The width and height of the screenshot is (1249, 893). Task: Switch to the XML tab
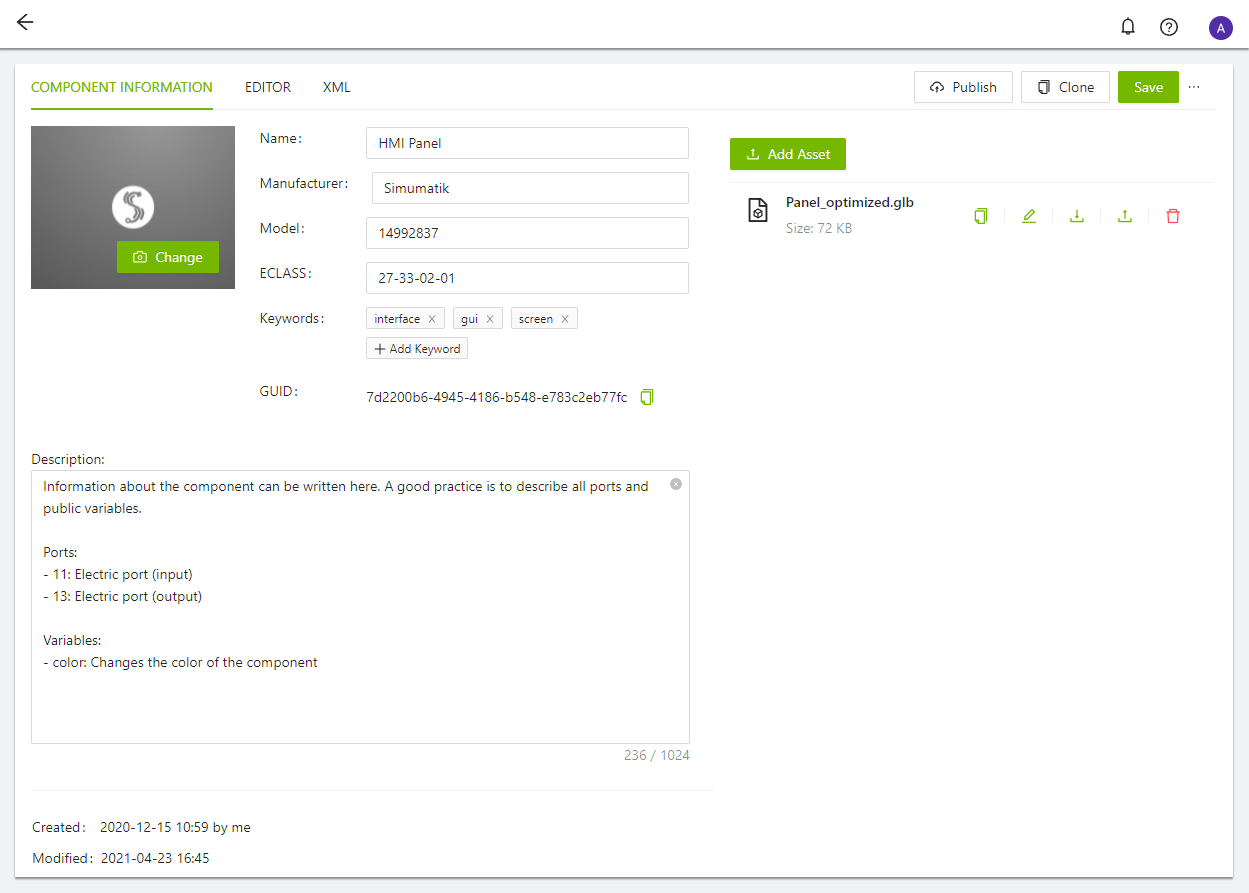tap(337, 87)
